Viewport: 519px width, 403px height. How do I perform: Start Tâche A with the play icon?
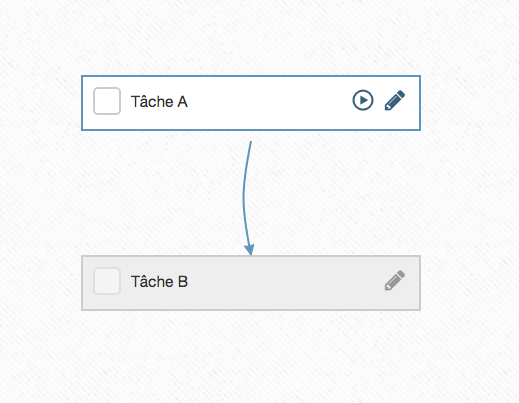pyautogui.click(x=363, y=100)
